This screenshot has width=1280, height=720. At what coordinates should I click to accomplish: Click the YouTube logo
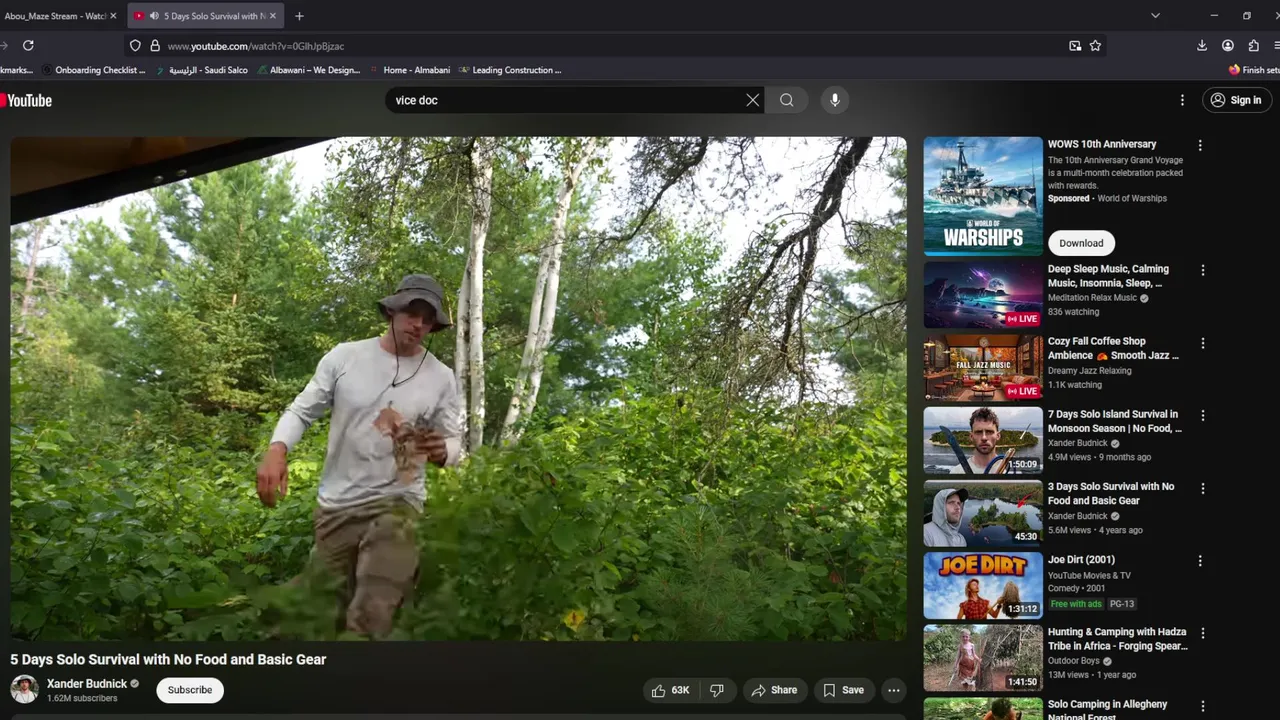coord(26,100)
